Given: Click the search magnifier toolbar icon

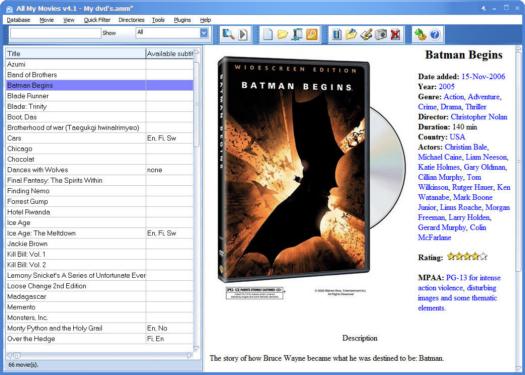Looking at the screenshot, I should point(229,34).
